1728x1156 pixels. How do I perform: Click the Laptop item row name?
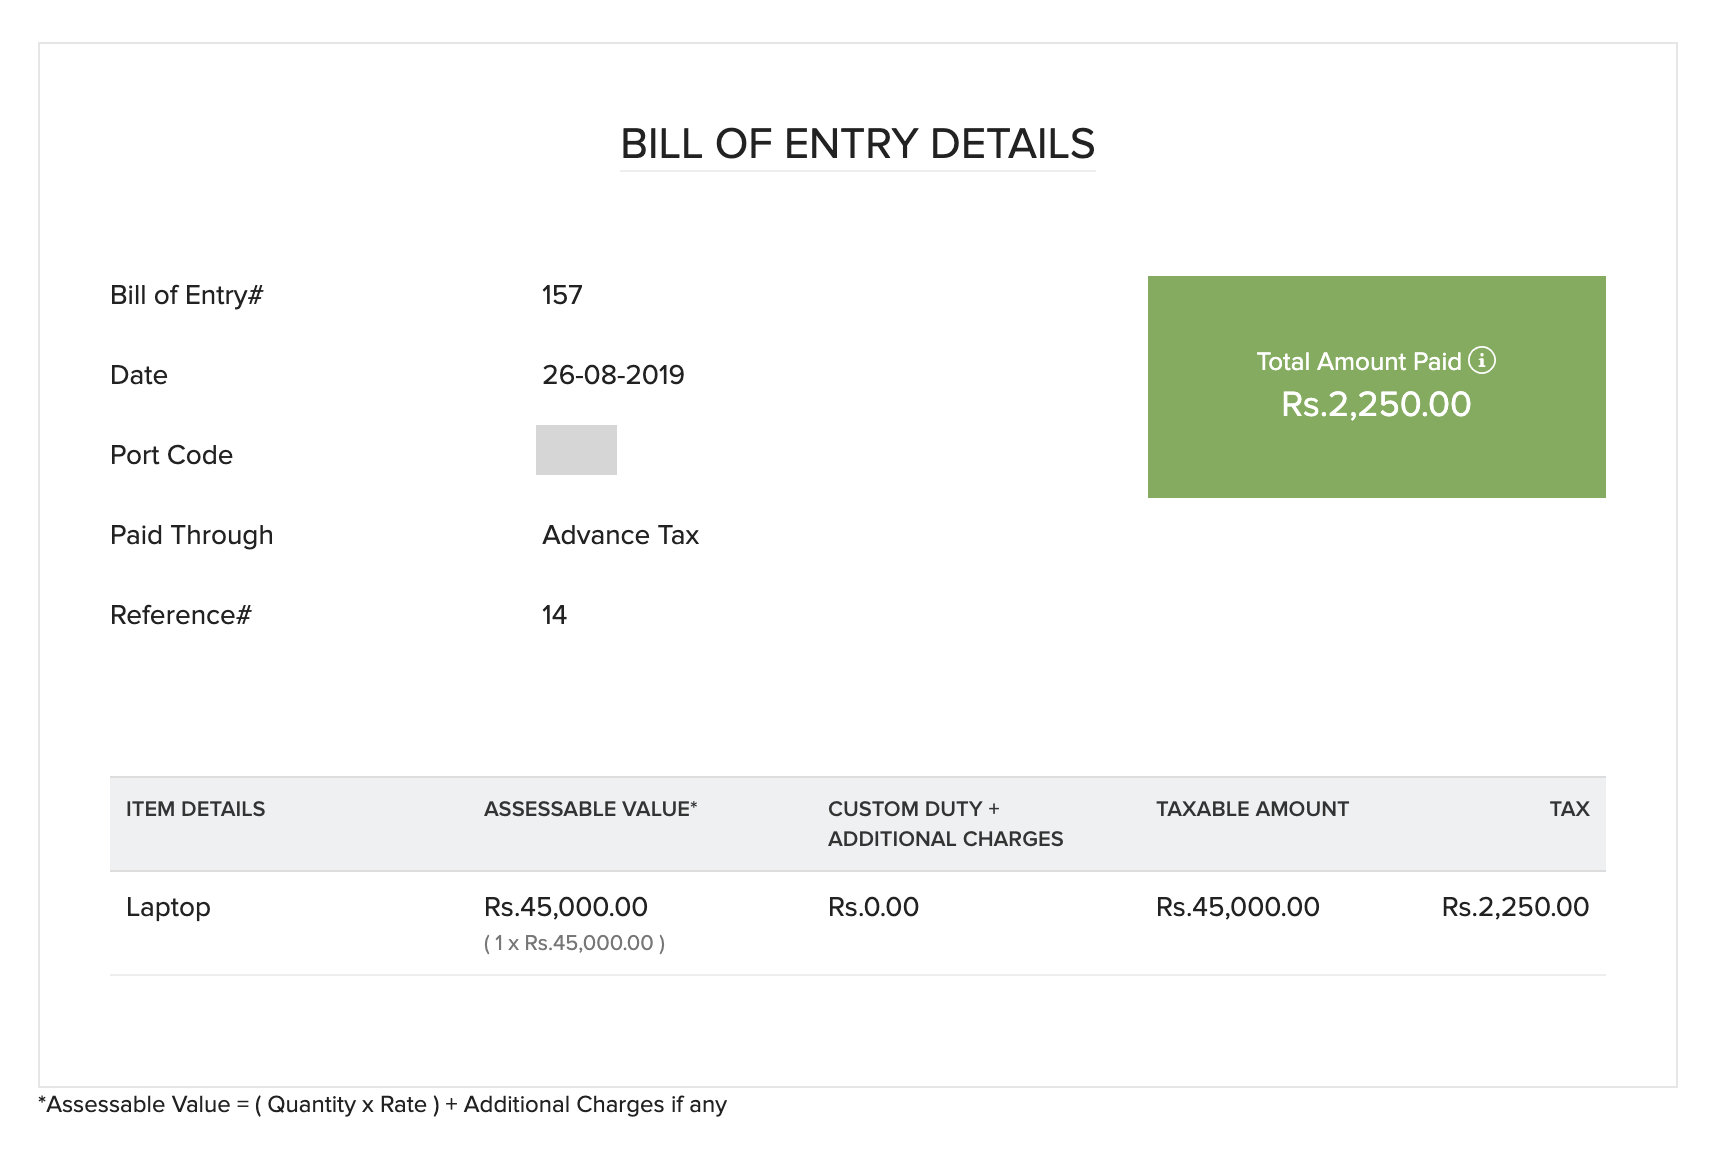pyautogui.click(x=168, y=907)
